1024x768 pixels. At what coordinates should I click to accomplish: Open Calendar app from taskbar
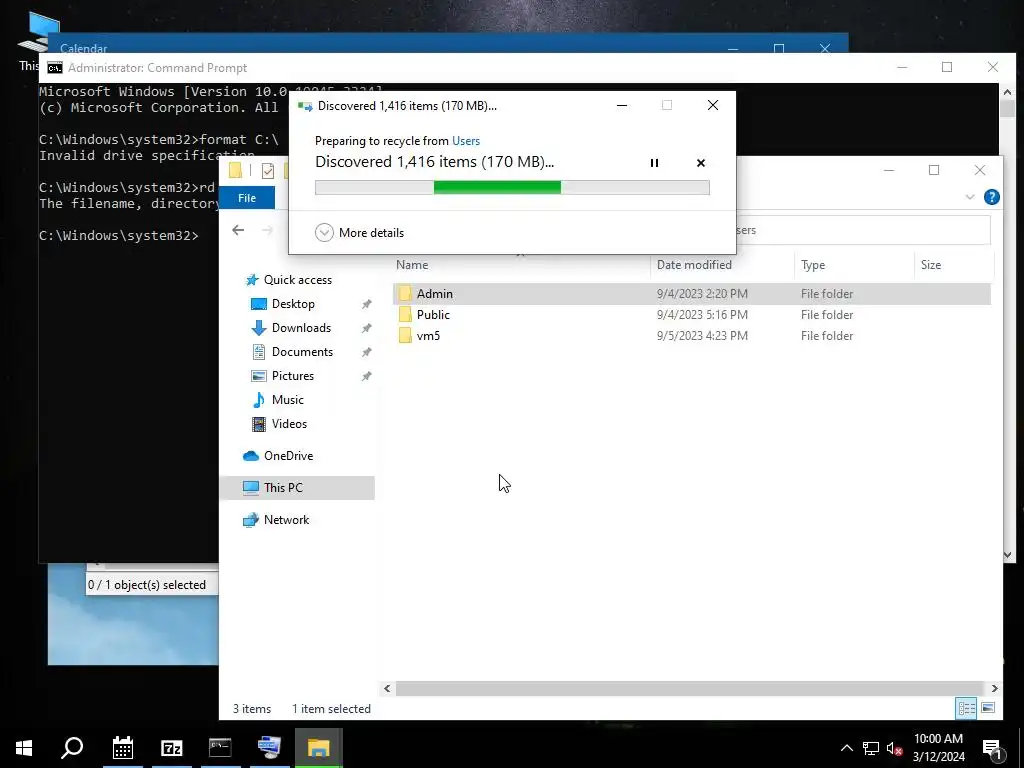pos(123,748)
